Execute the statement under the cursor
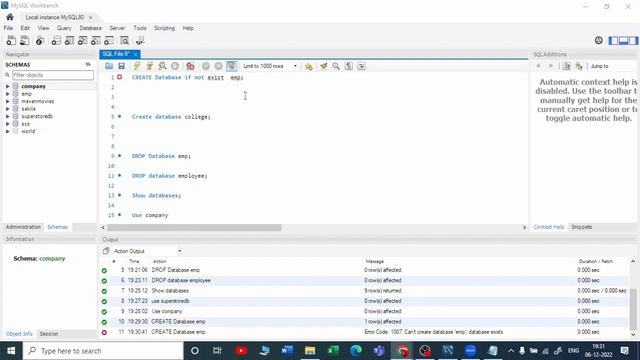 tap(149, 66)
